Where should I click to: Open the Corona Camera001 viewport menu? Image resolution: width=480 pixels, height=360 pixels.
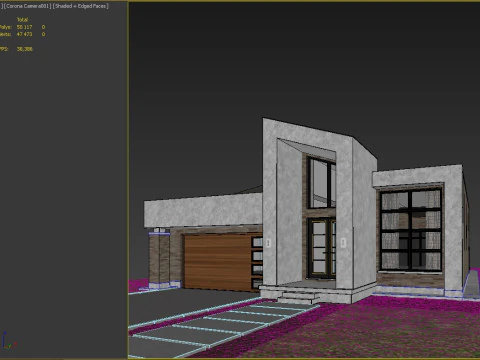click(27, 6)
